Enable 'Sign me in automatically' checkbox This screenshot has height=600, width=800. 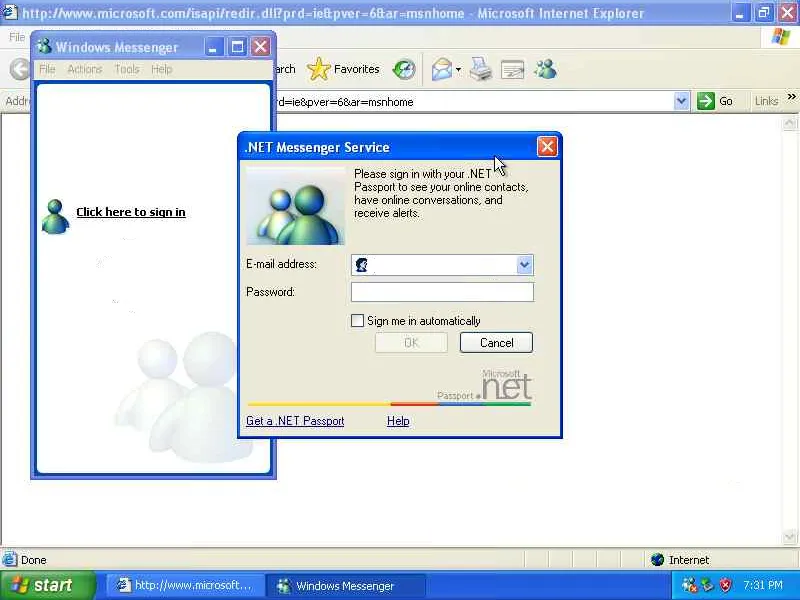click(x=357, y=320)
